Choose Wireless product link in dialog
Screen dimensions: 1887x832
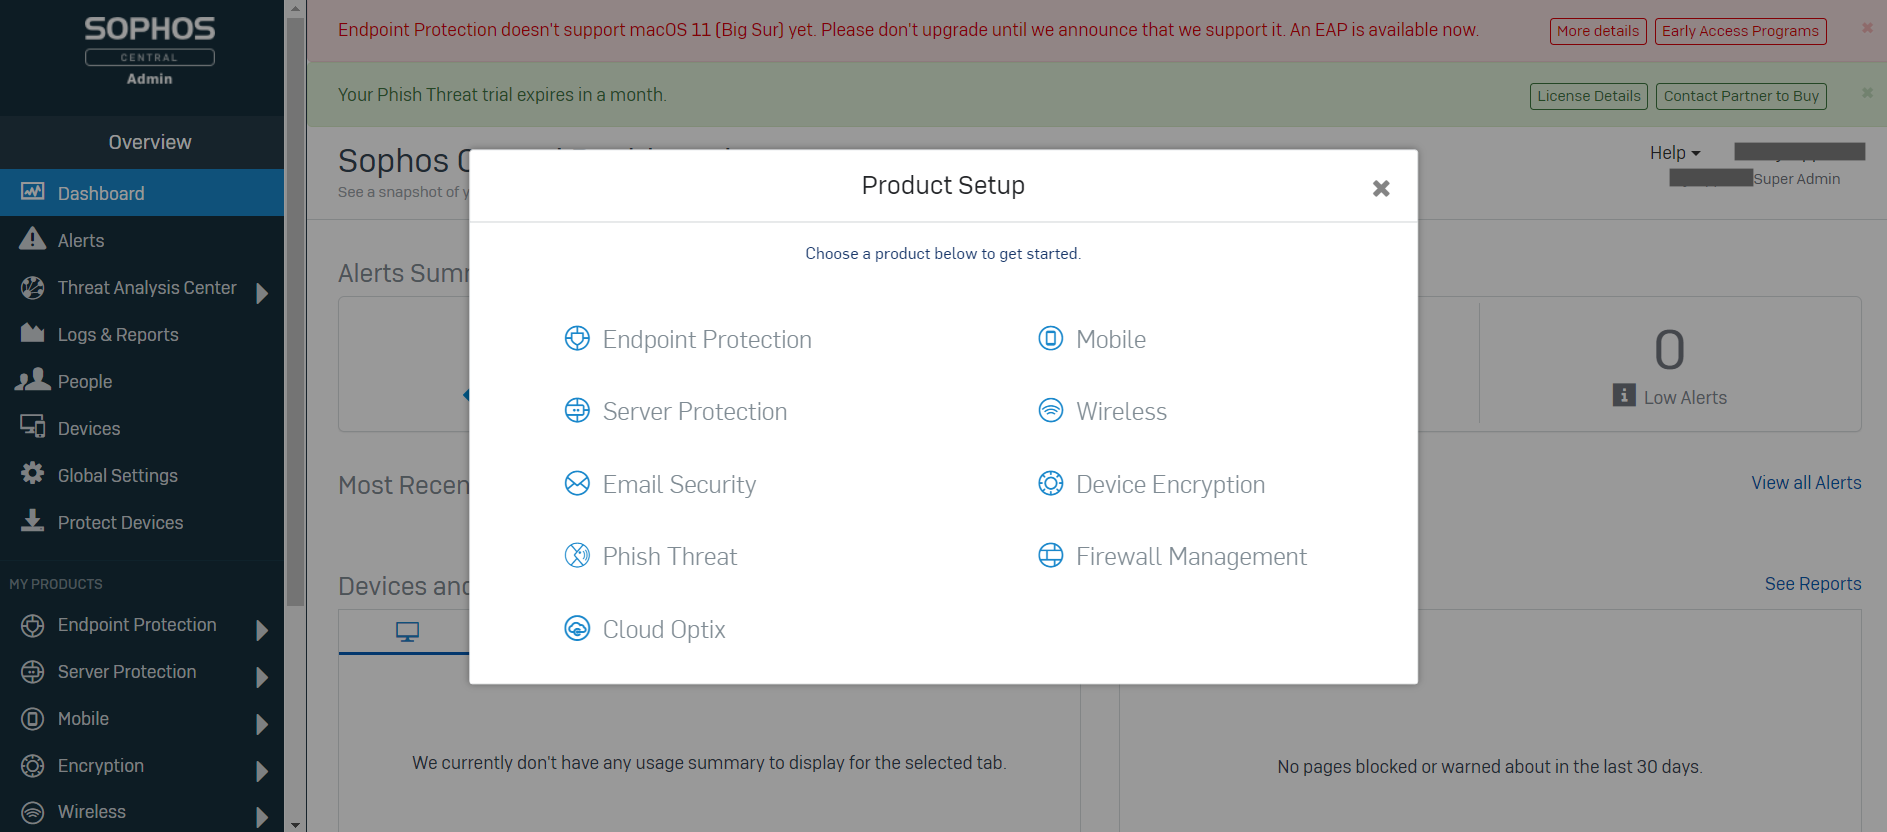(1121, 412)
